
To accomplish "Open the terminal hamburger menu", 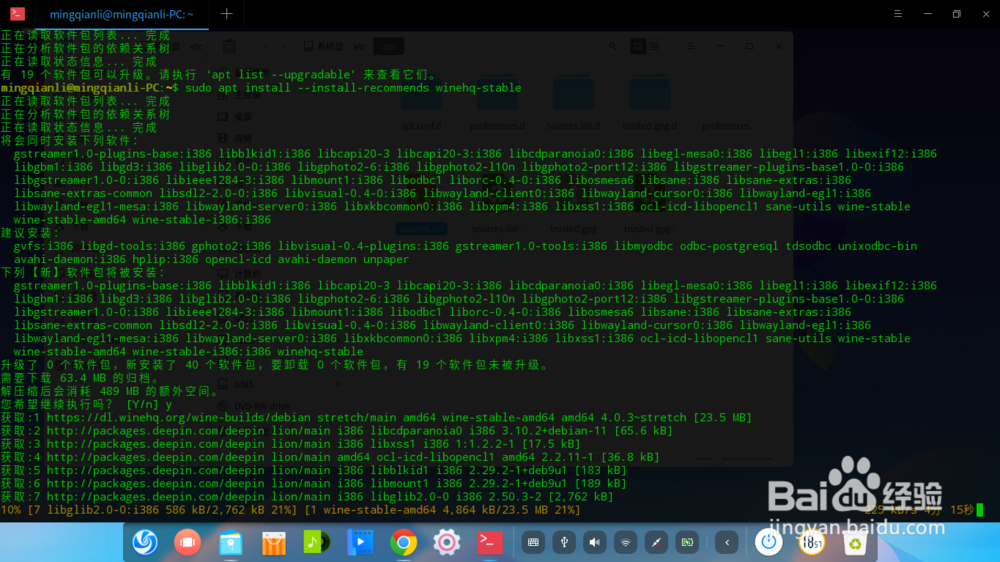I will coord(898,13).
